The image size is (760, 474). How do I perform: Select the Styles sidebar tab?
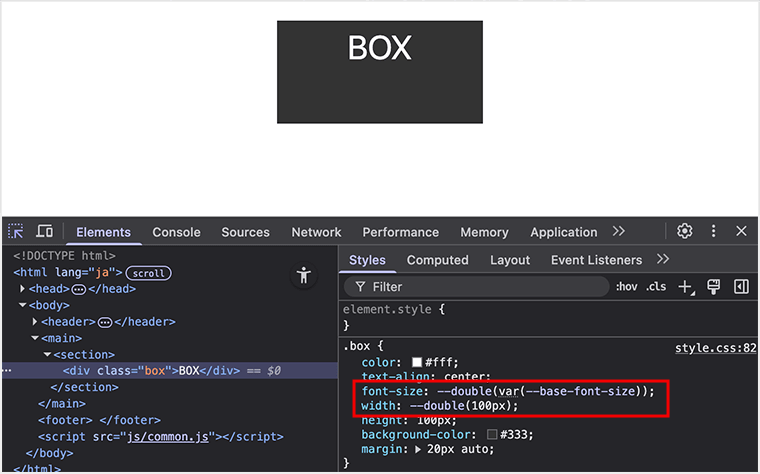coord(367,260)
